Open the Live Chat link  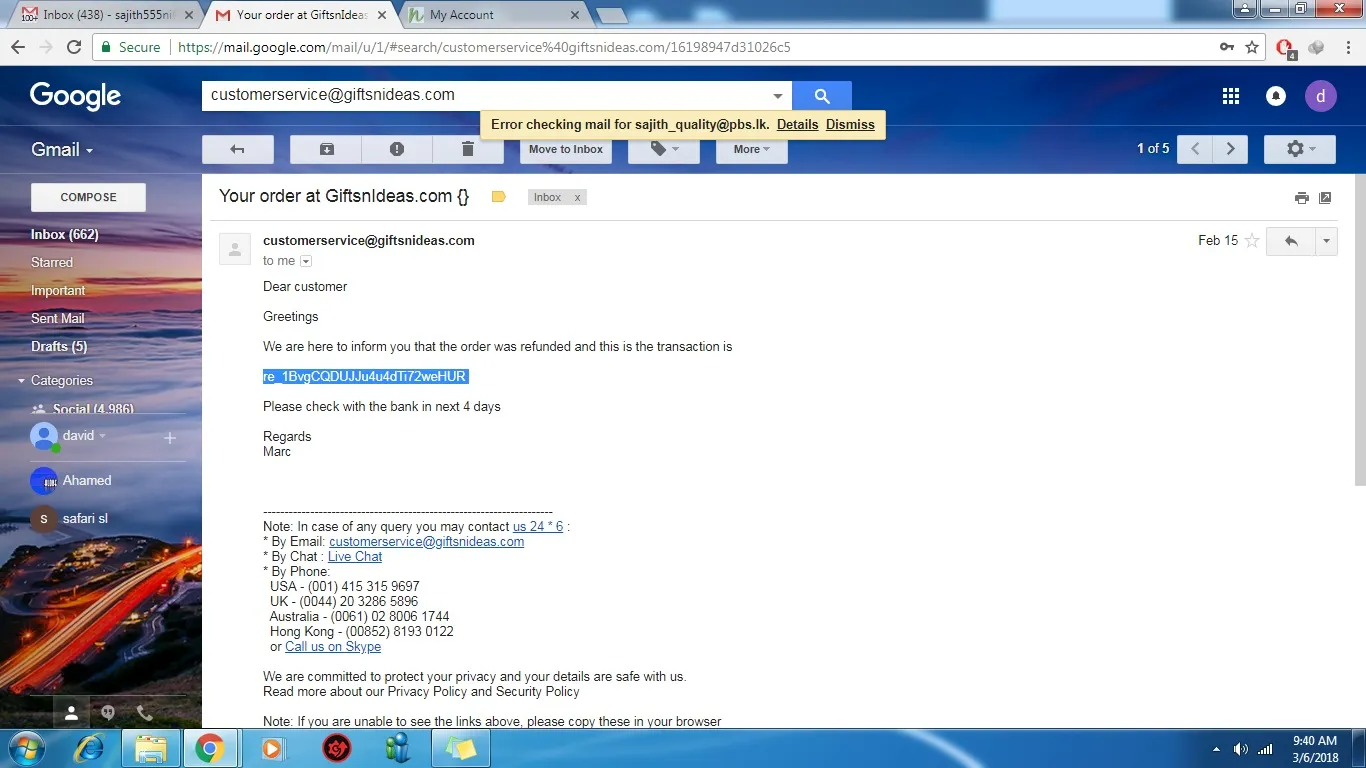(355, 557)
